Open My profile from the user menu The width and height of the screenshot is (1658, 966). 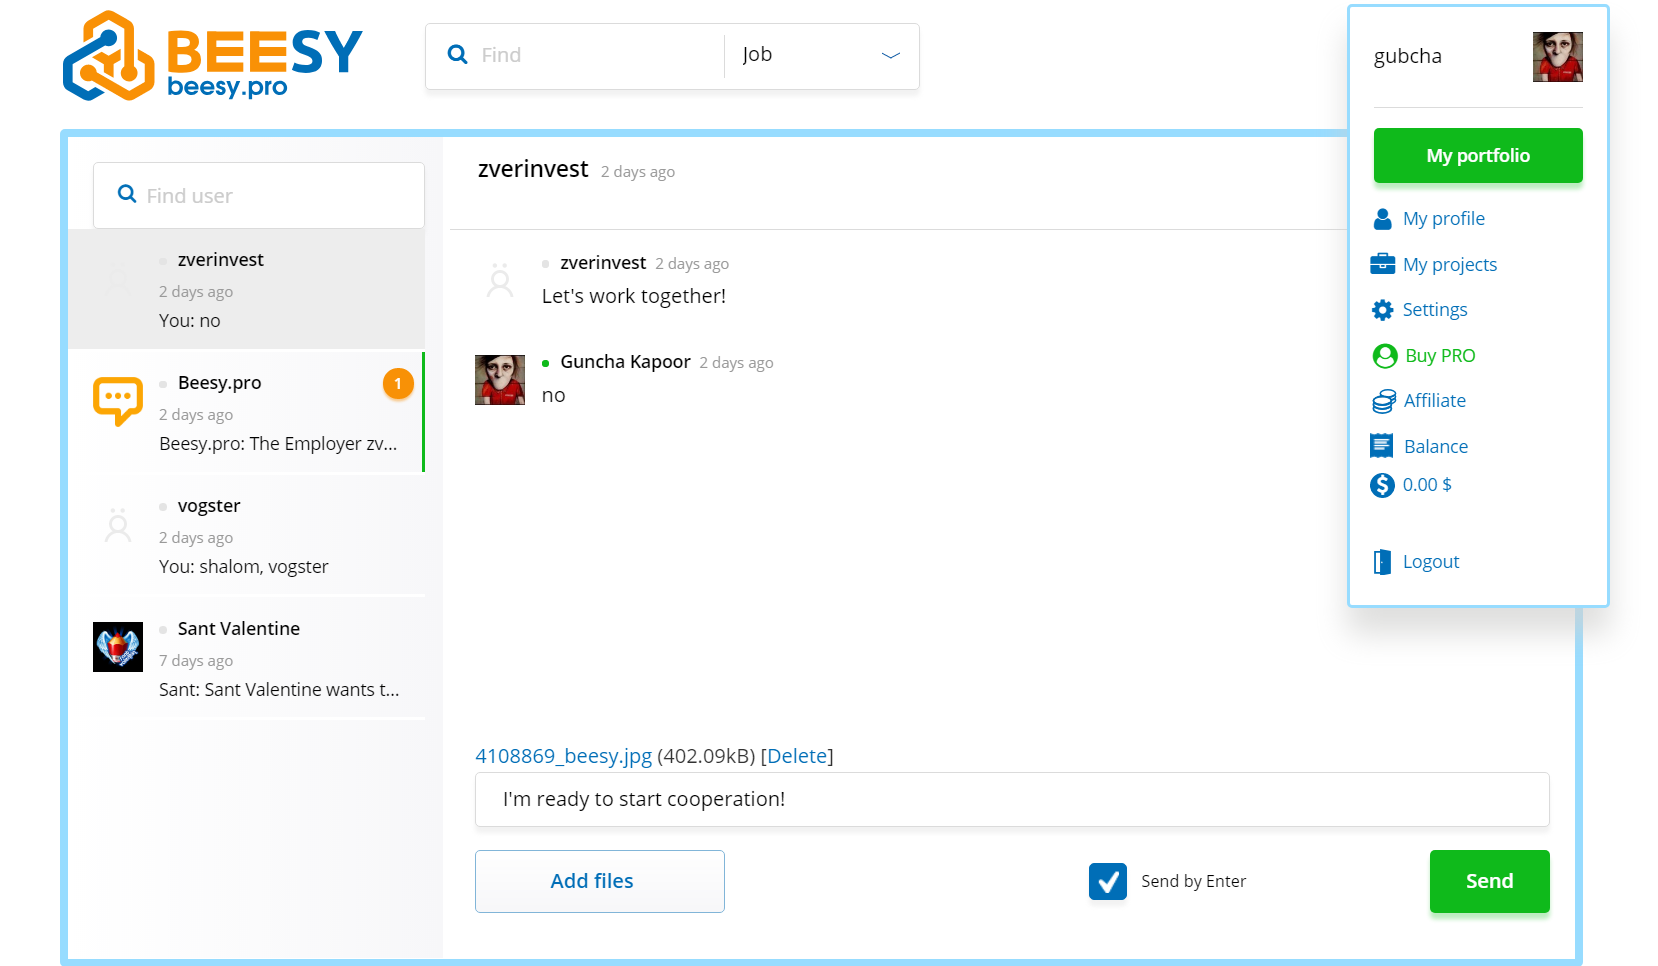tap(1444, 219)
